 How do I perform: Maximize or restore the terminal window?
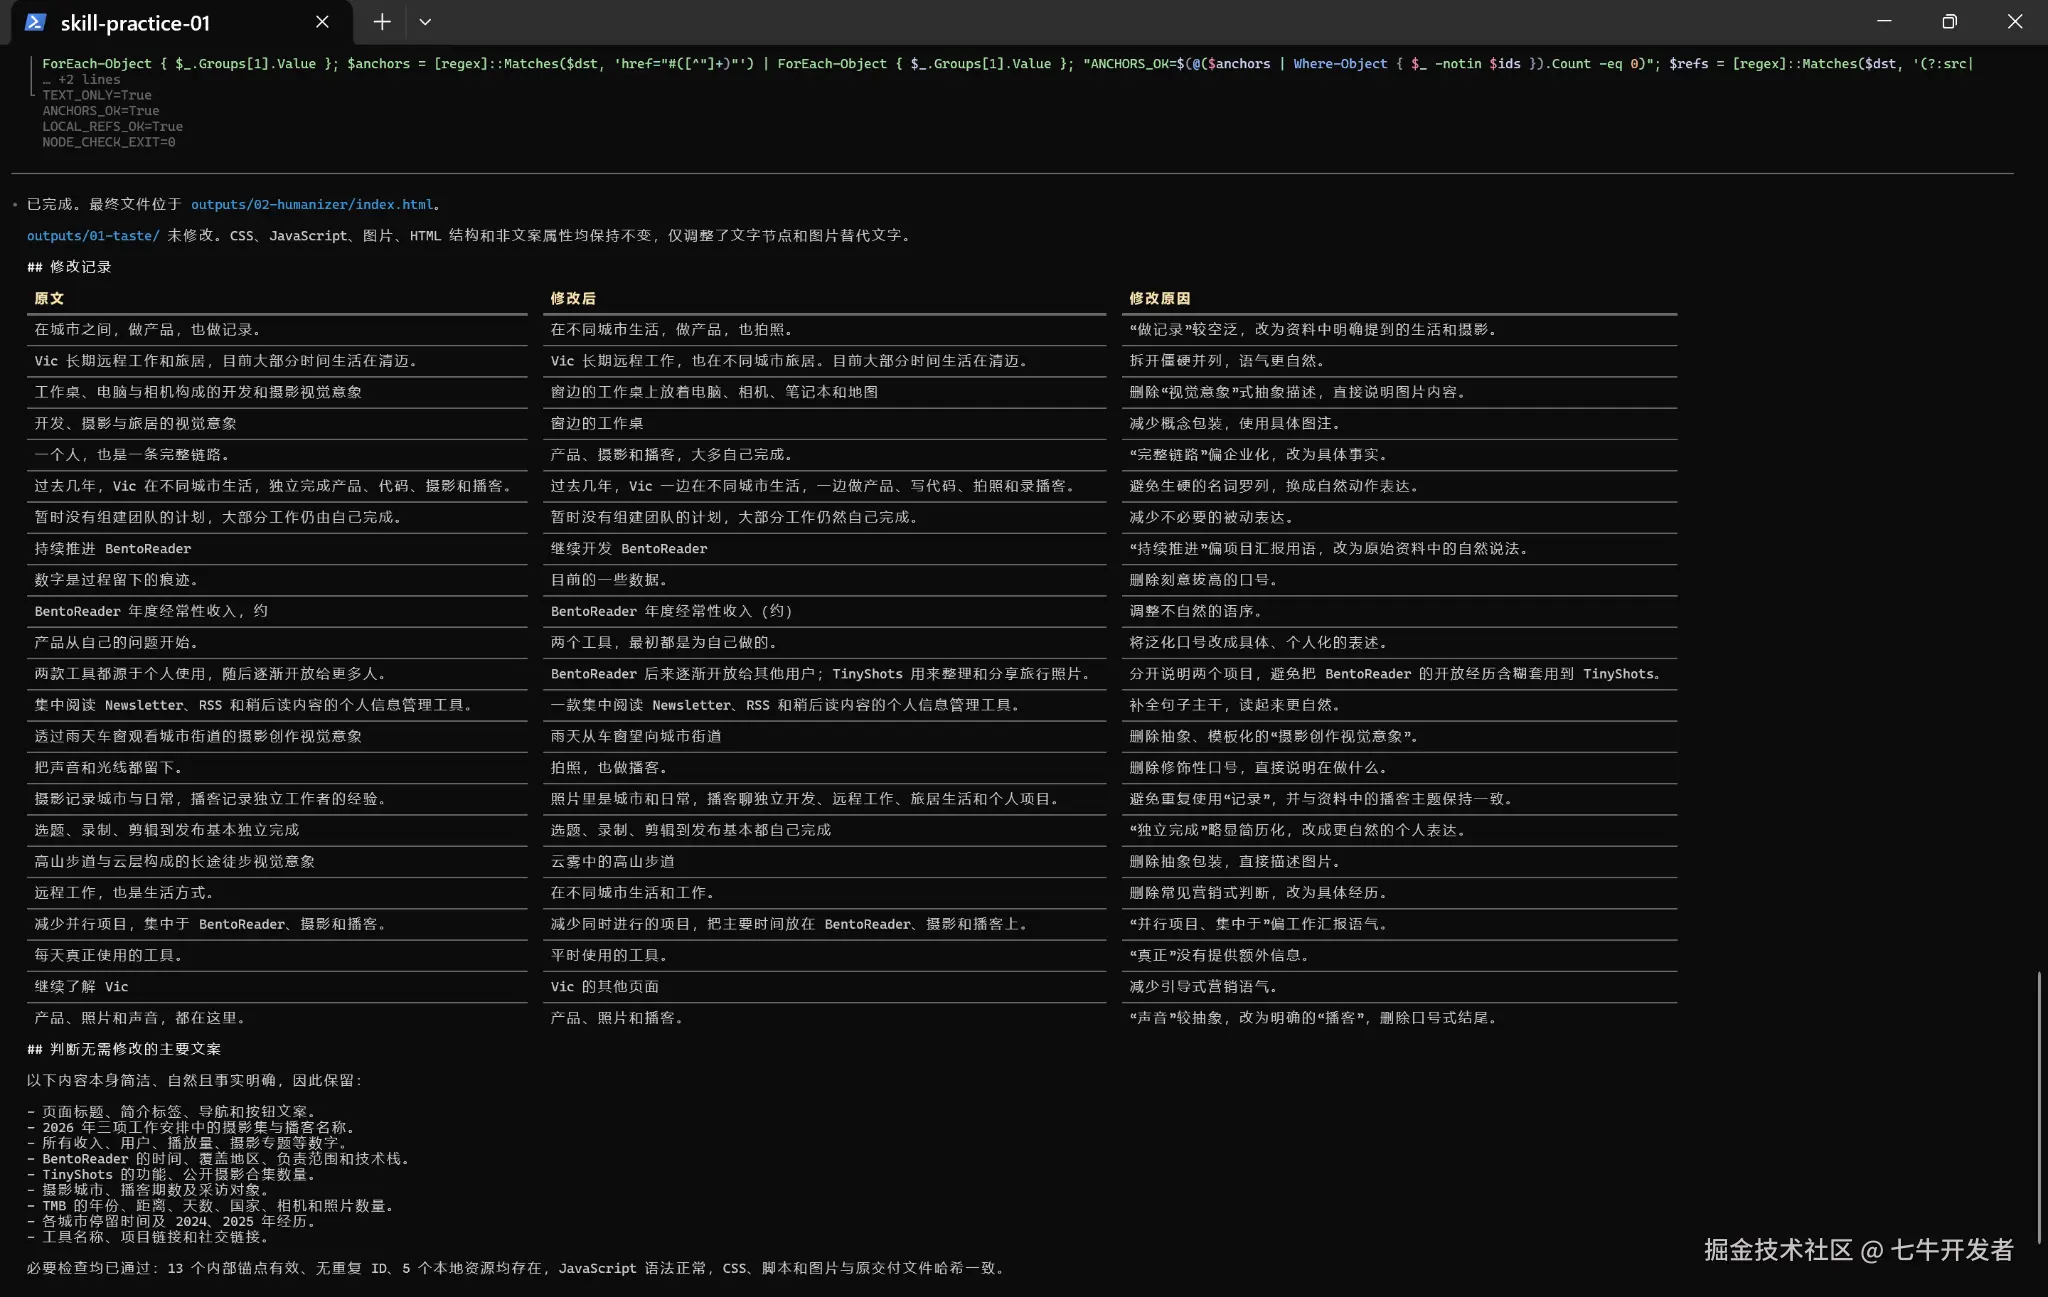pyautogui.click(x=1949, y=21)
